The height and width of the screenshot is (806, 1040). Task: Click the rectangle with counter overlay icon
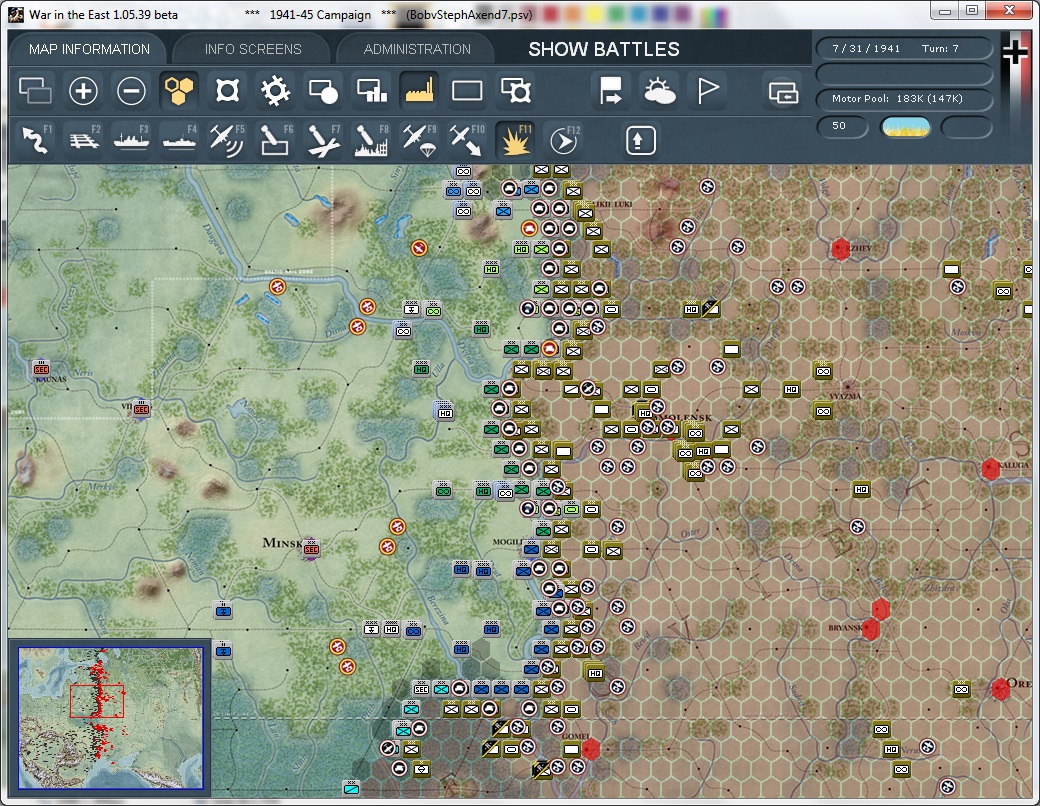[515, 90]
